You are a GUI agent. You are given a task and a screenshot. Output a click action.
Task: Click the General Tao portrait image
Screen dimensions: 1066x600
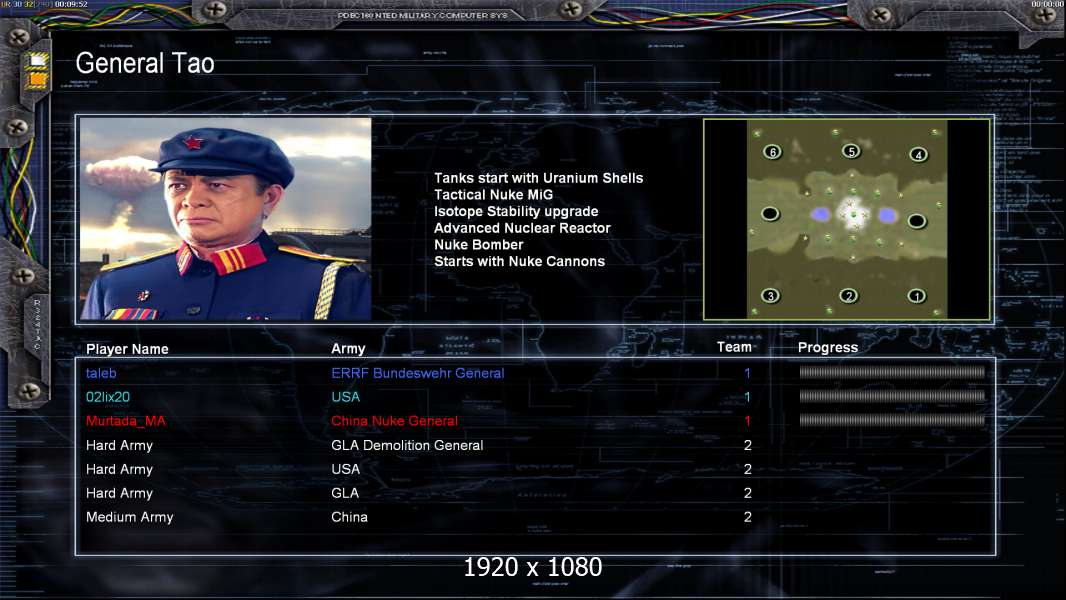[x=226, y=219]
